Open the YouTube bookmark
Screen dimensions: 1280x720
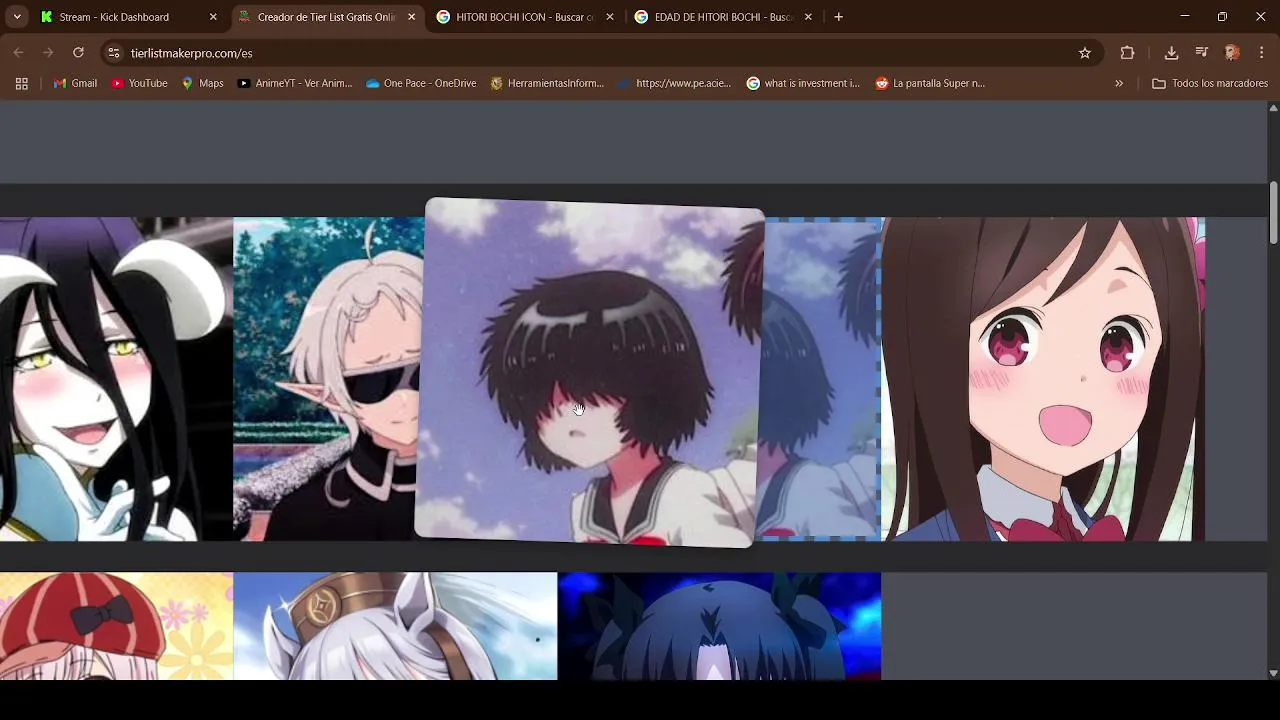[x=139, y=83]
